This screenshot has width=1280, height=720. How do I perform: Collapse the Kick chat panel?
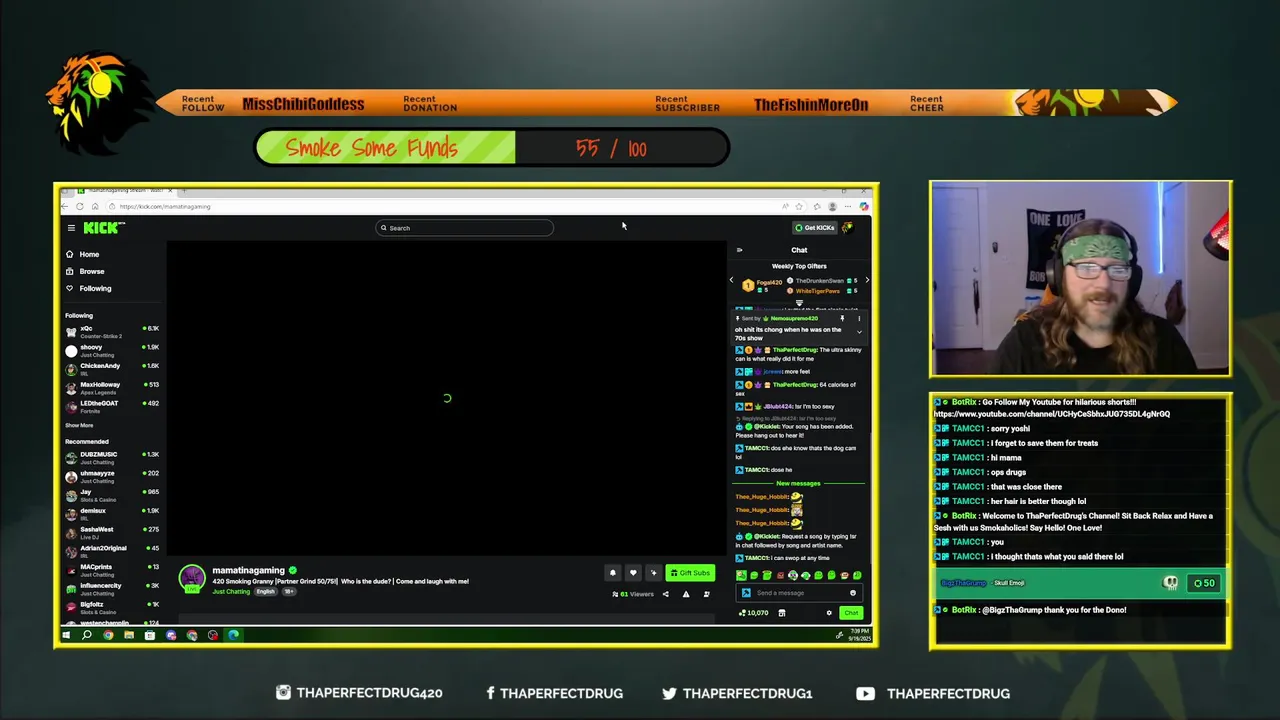pyautogui.click(x=739, y=250)
